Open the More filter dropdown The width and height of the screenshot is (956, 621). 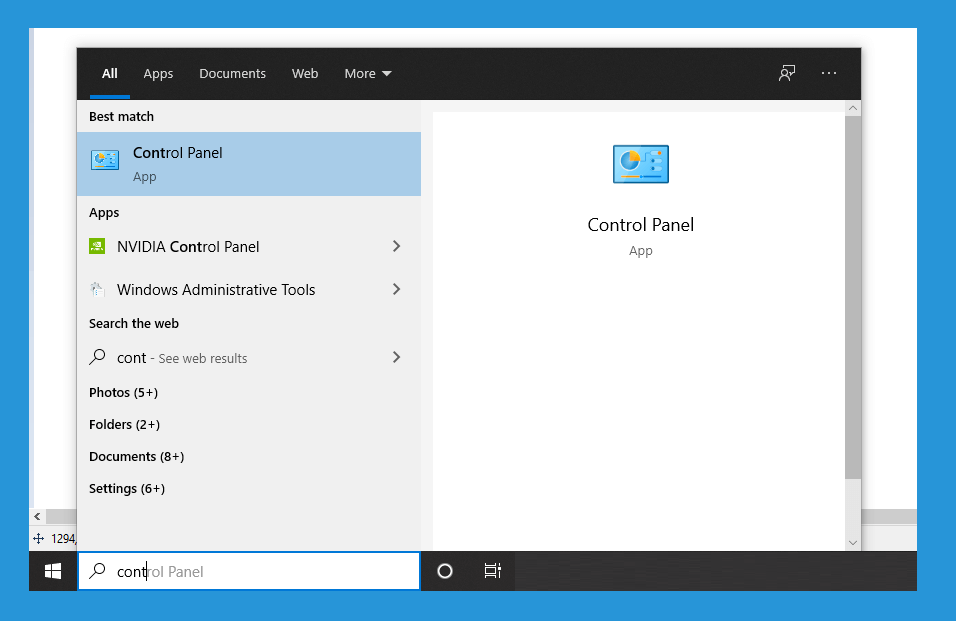pos(368,74)
